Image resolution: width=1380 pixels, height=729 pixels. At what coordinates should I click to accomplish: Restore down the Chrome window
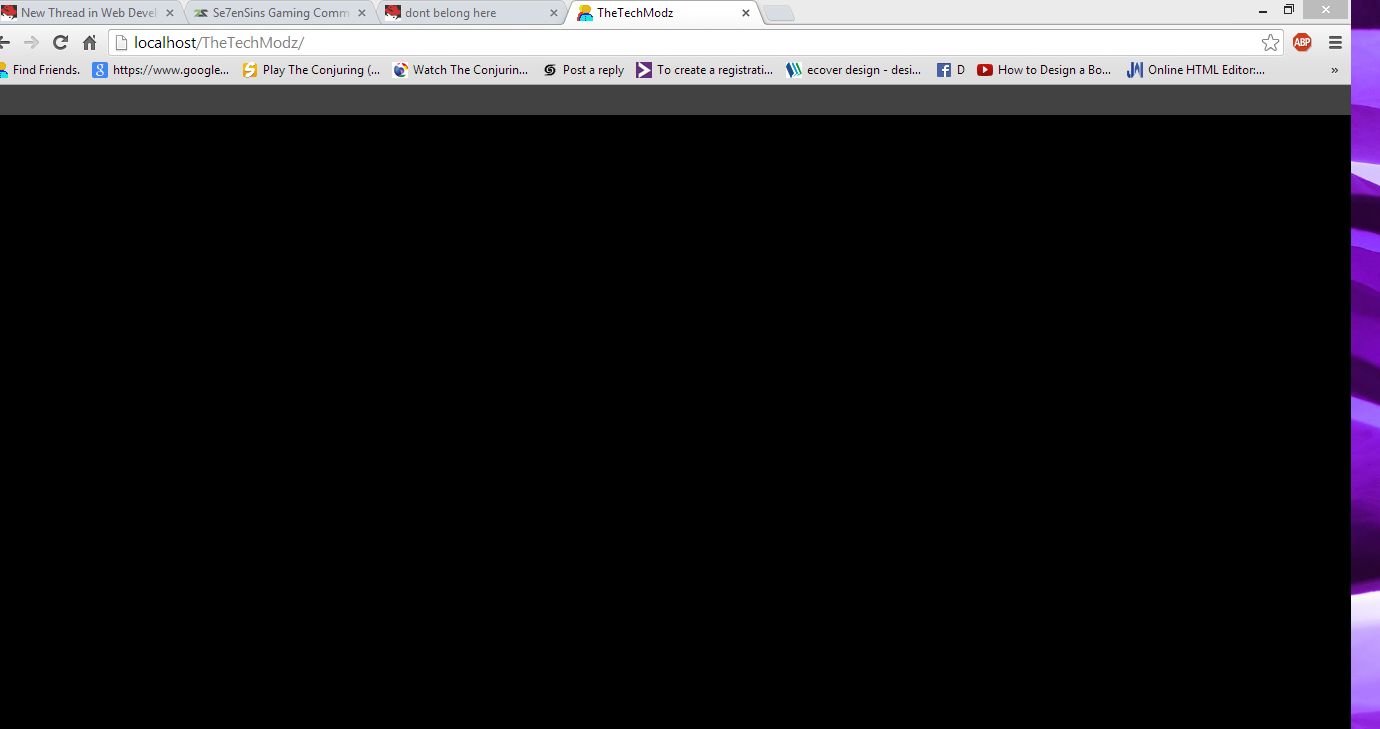(x=1289, y=9)
